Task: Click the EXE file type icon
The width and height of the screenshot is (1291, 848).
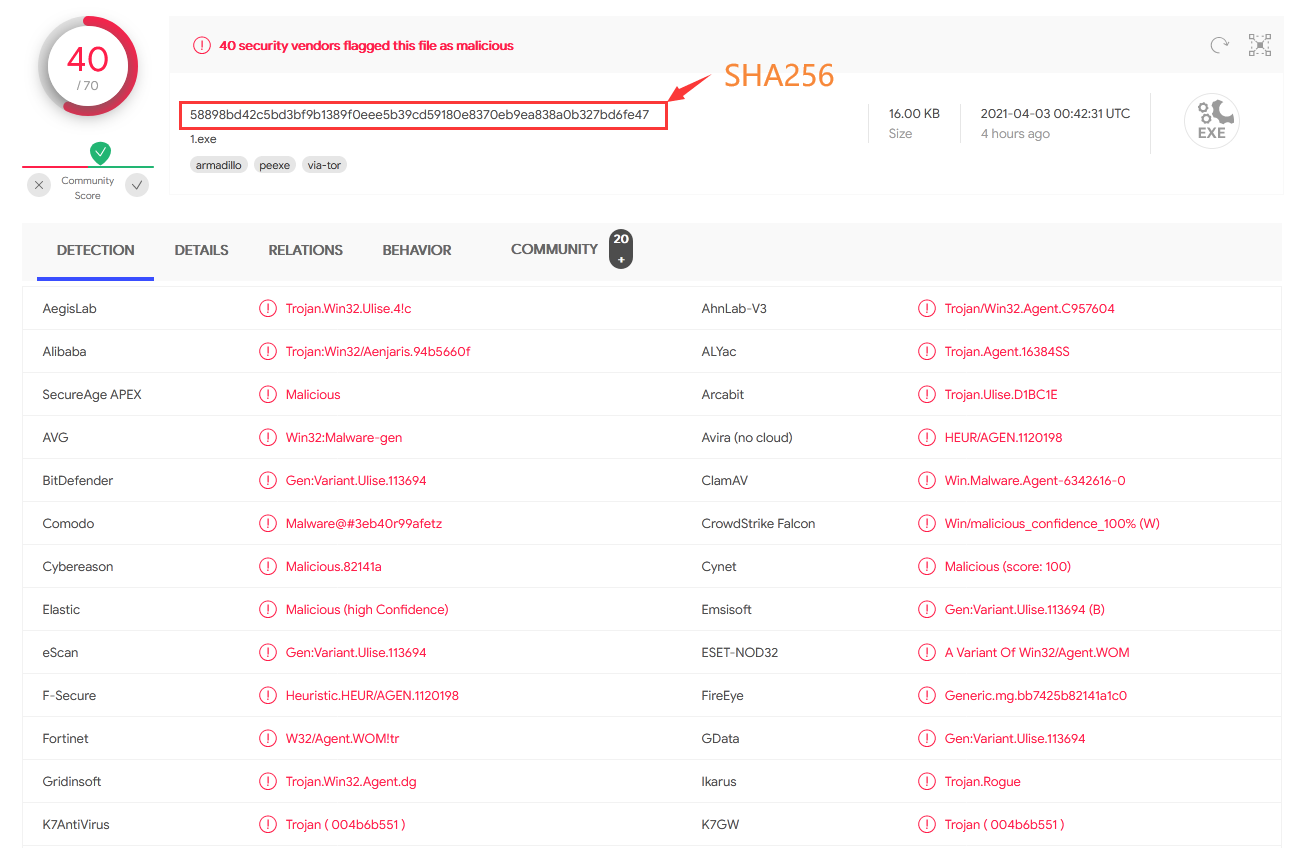Action: (1211, 122)
